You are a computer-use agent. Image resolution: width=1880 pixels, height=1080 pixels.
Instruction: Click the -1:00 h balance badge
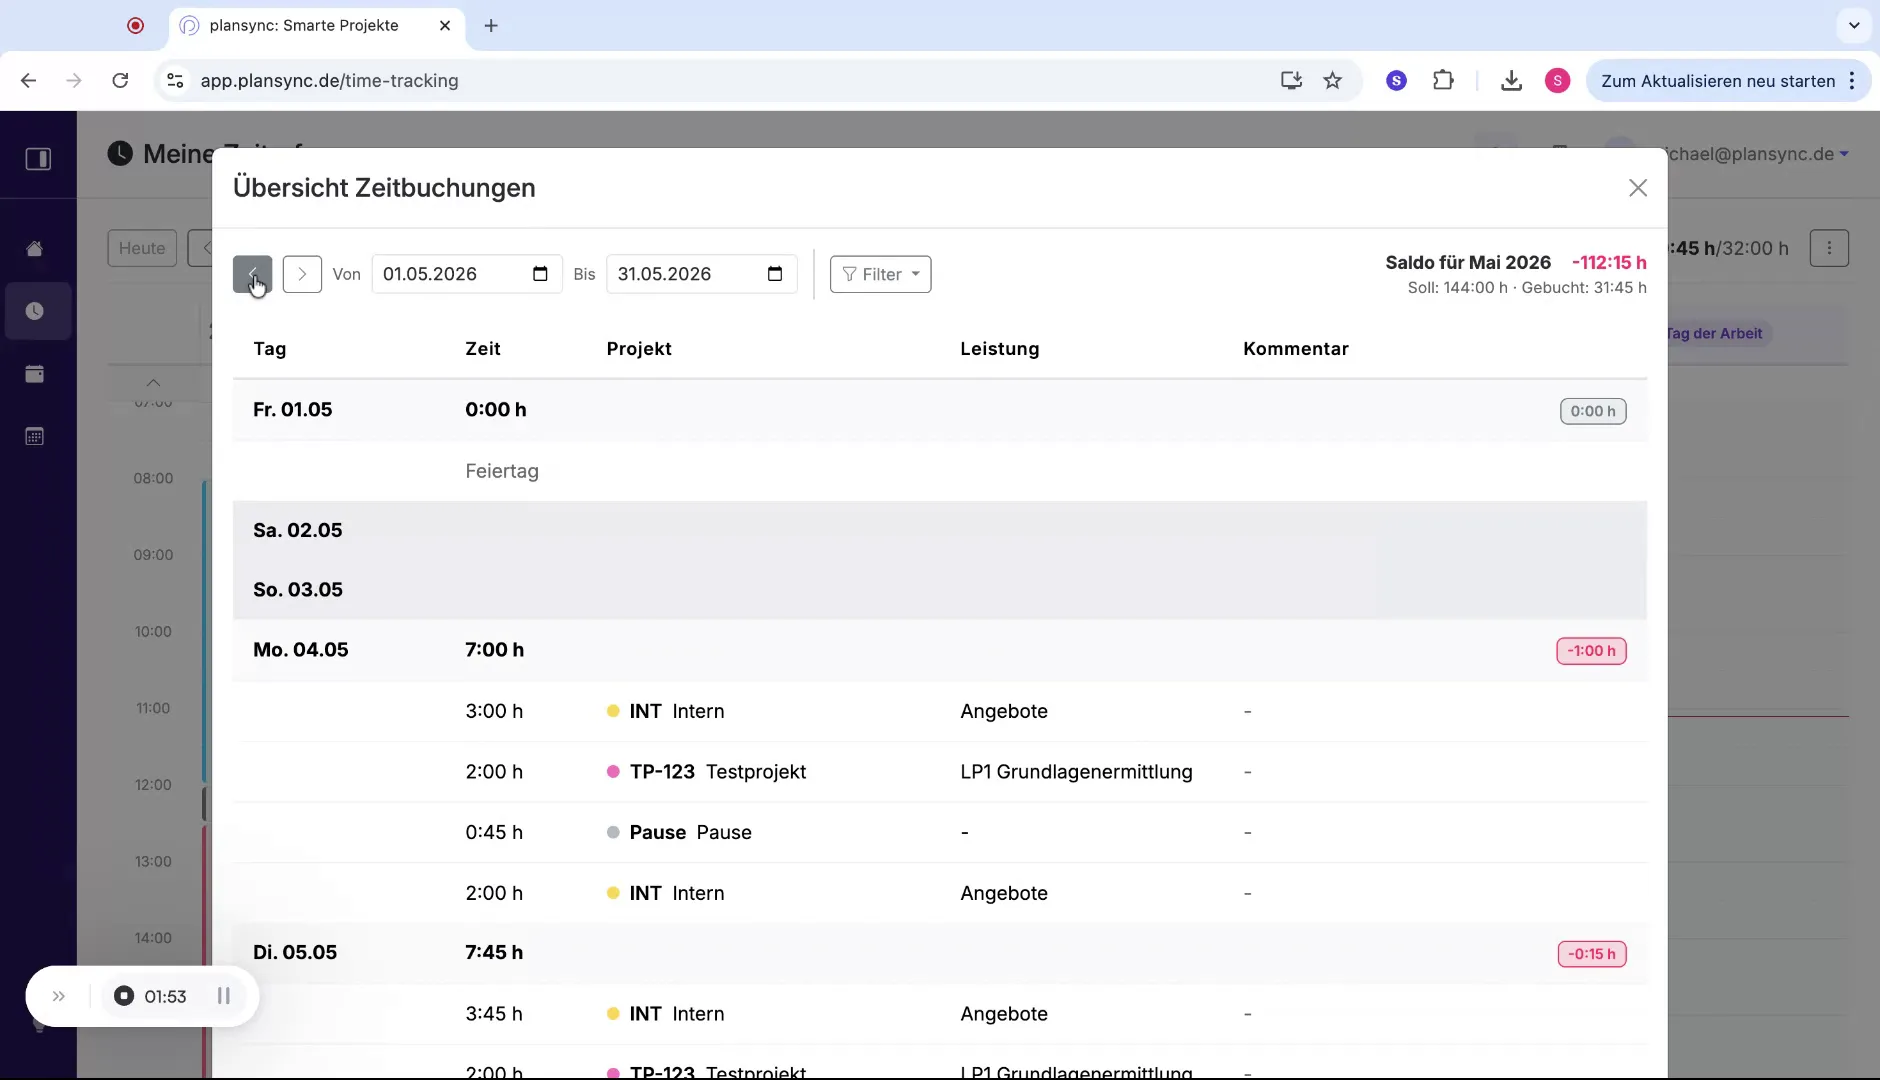[1591, 651]
